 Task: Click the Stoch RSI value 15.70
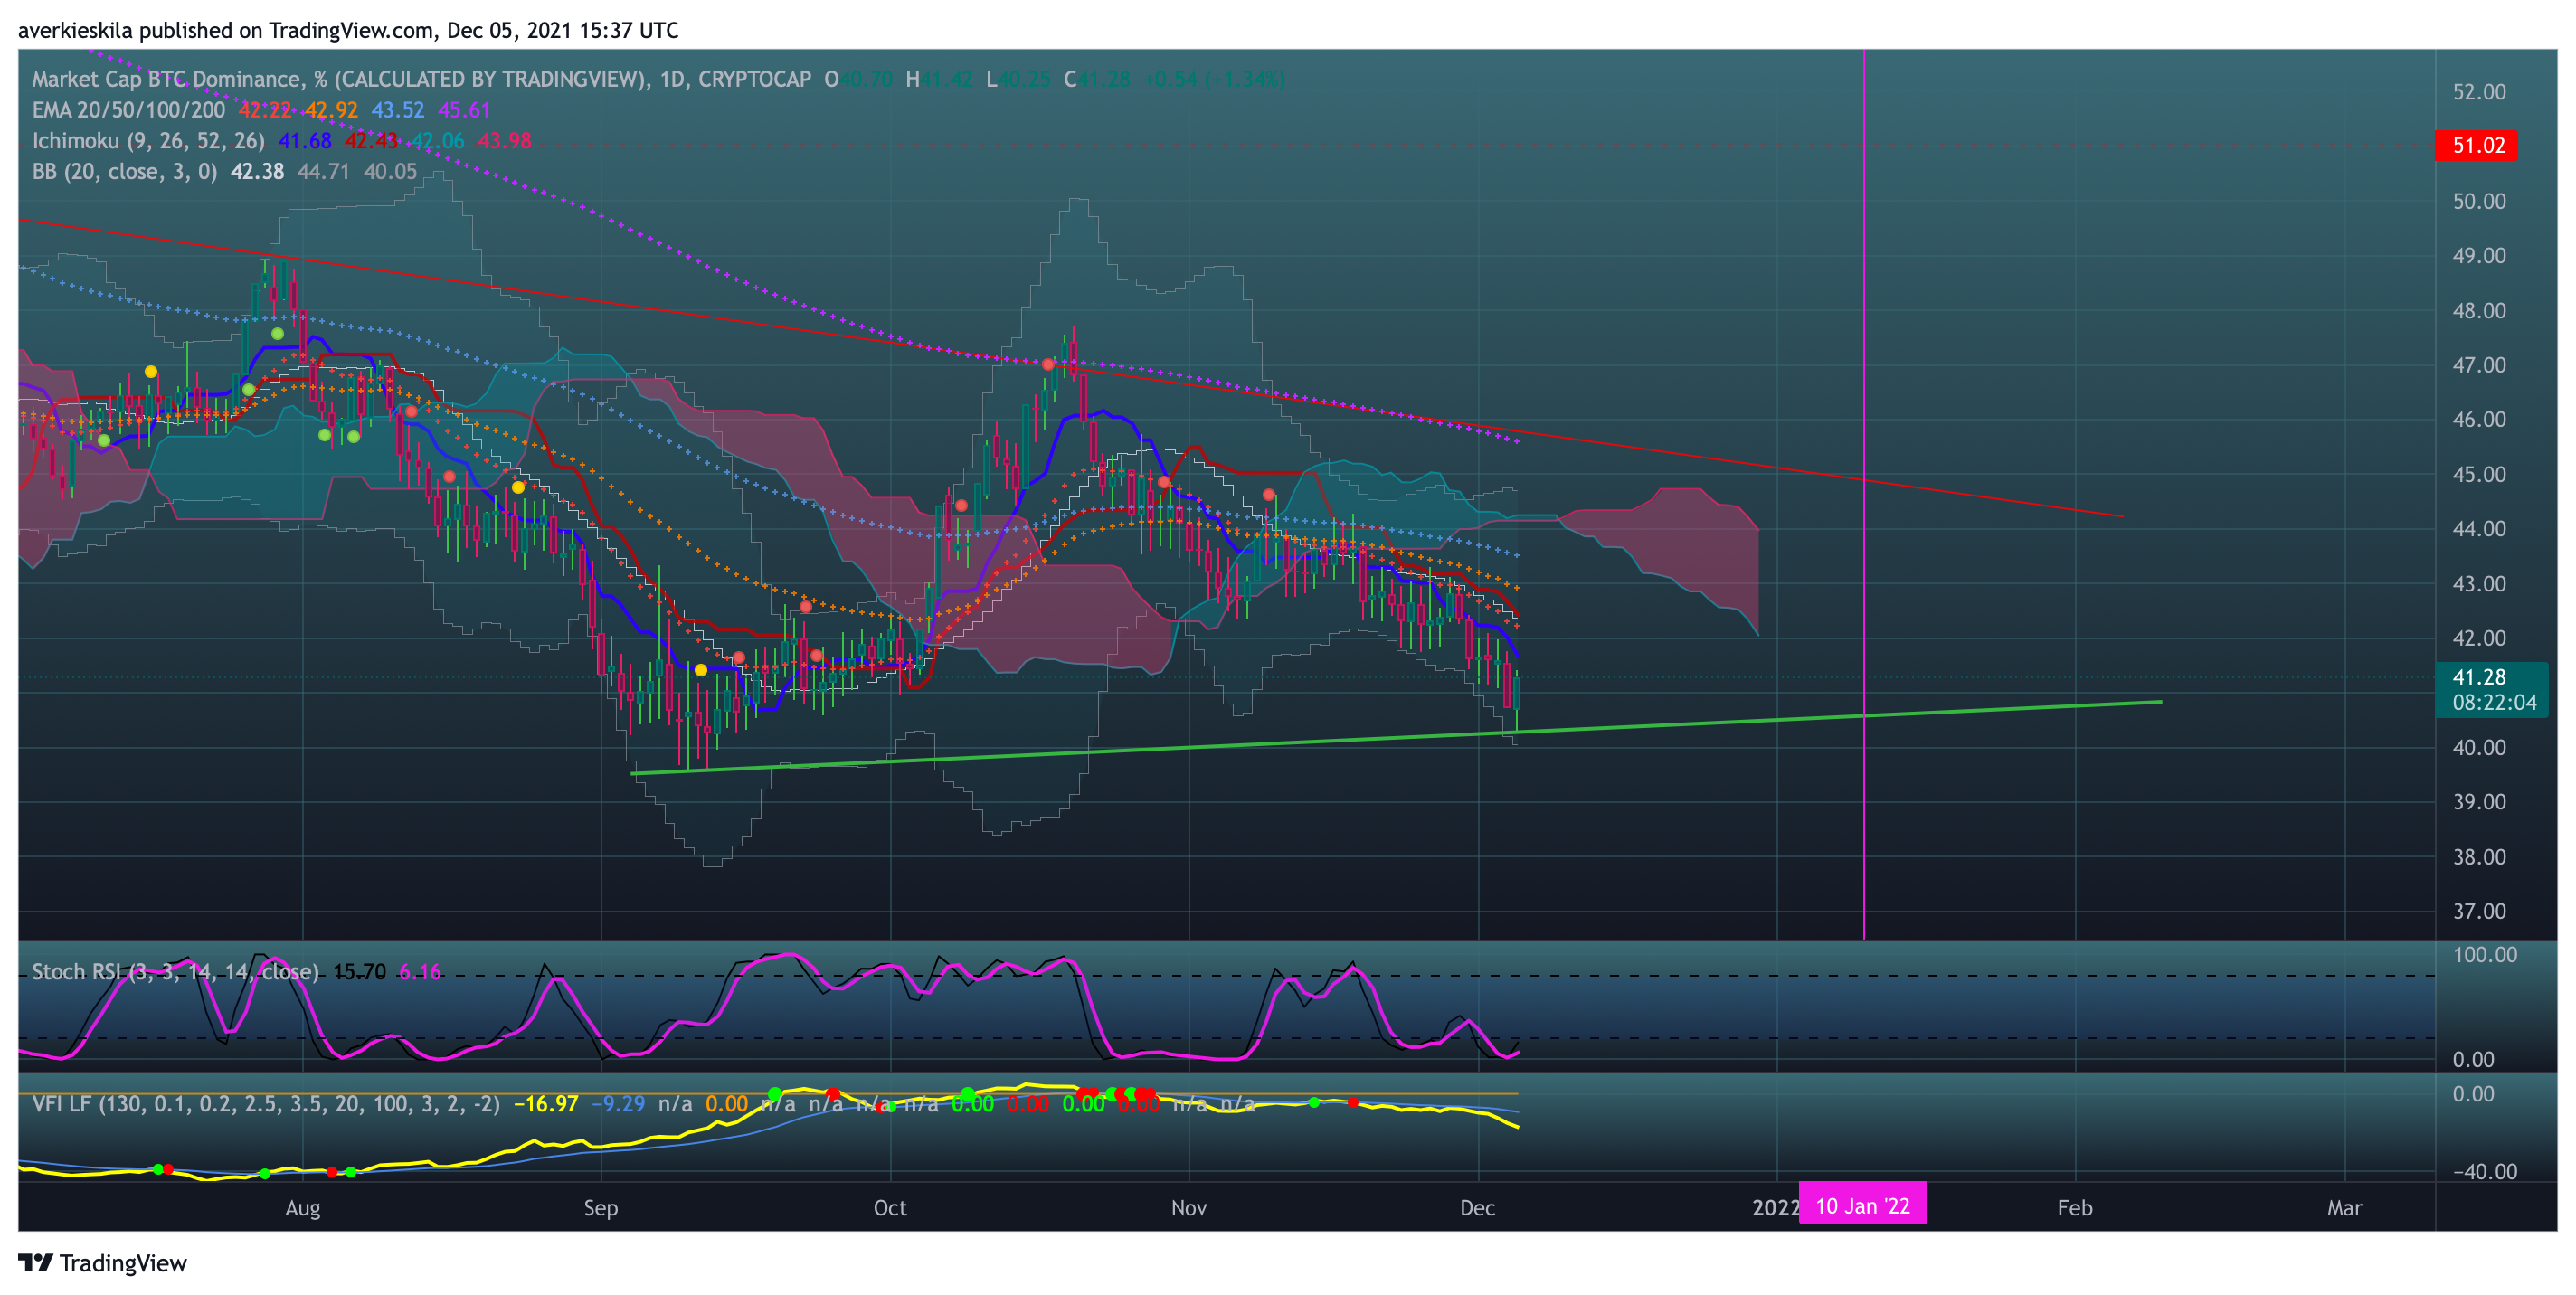point(359,972)
